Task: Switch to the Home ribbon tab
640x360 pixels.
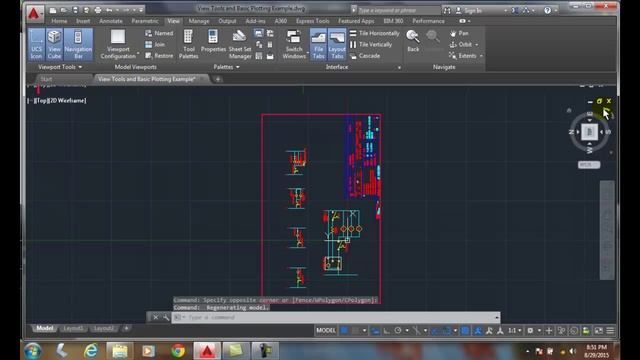Action: [59, 21]
